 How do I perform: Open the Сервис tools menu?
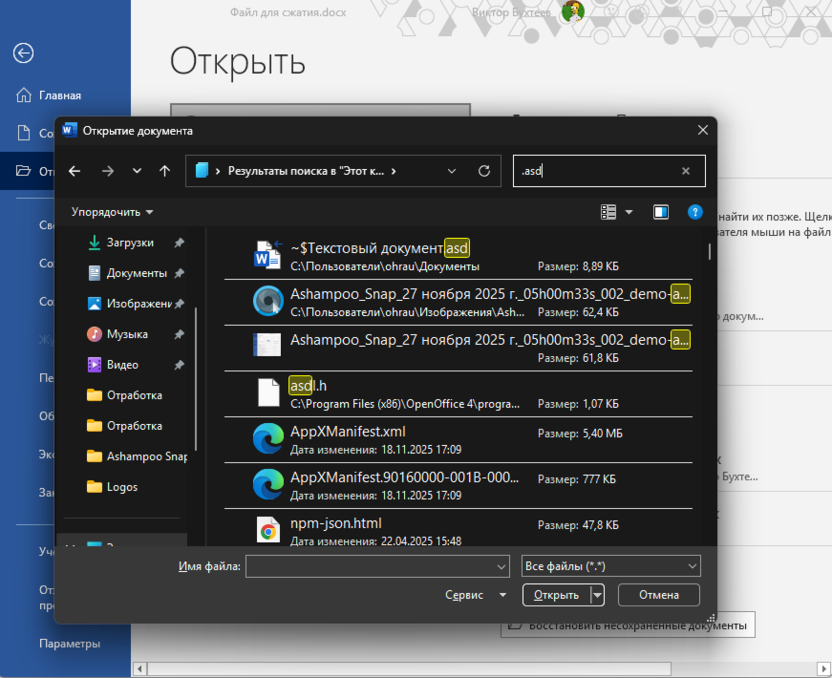tap(476, 595)
